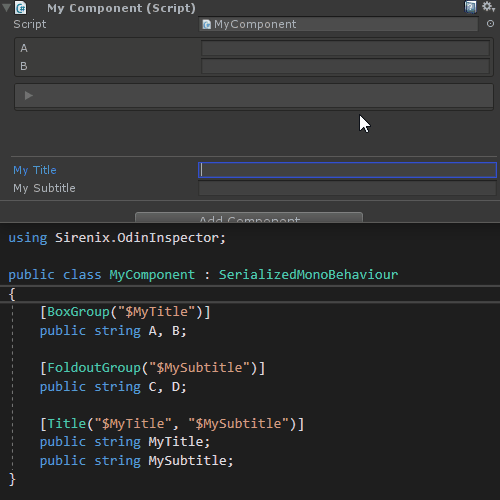Click the MyComponent script file icon
500x500 pixels.
207,24
